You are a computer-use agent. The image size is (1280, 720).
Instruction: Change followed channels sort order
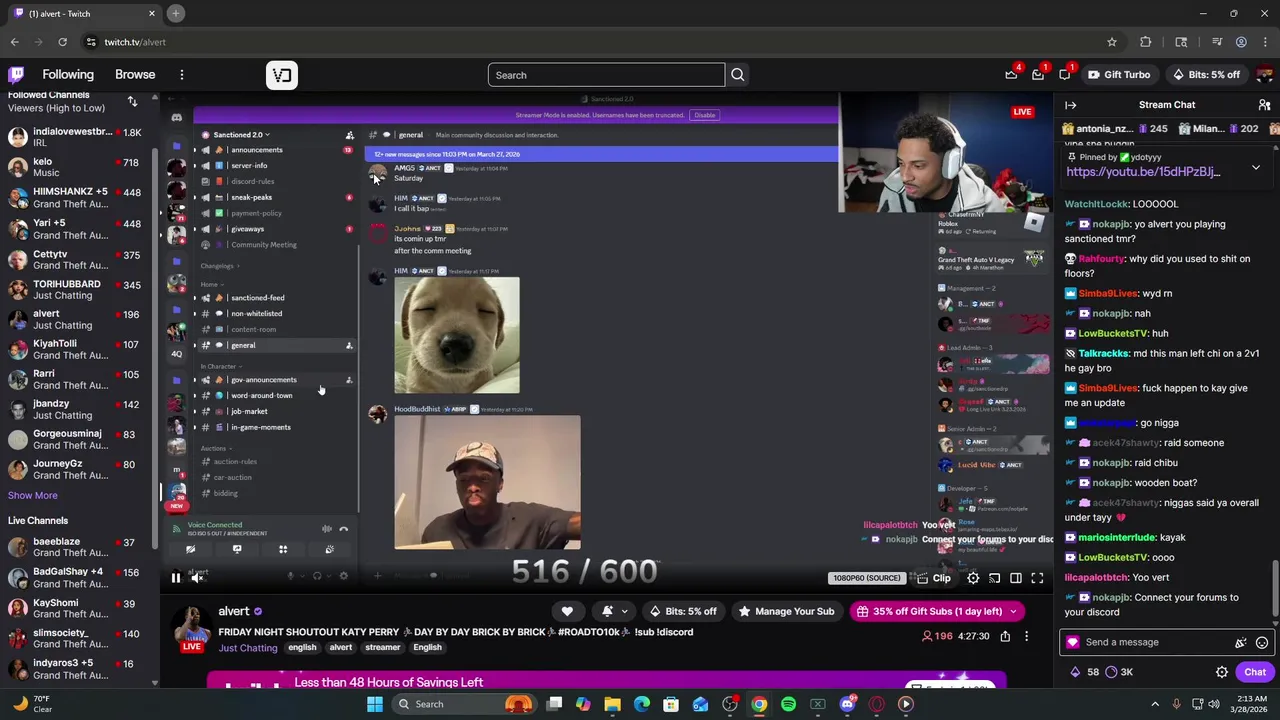[x=132, y=102]
